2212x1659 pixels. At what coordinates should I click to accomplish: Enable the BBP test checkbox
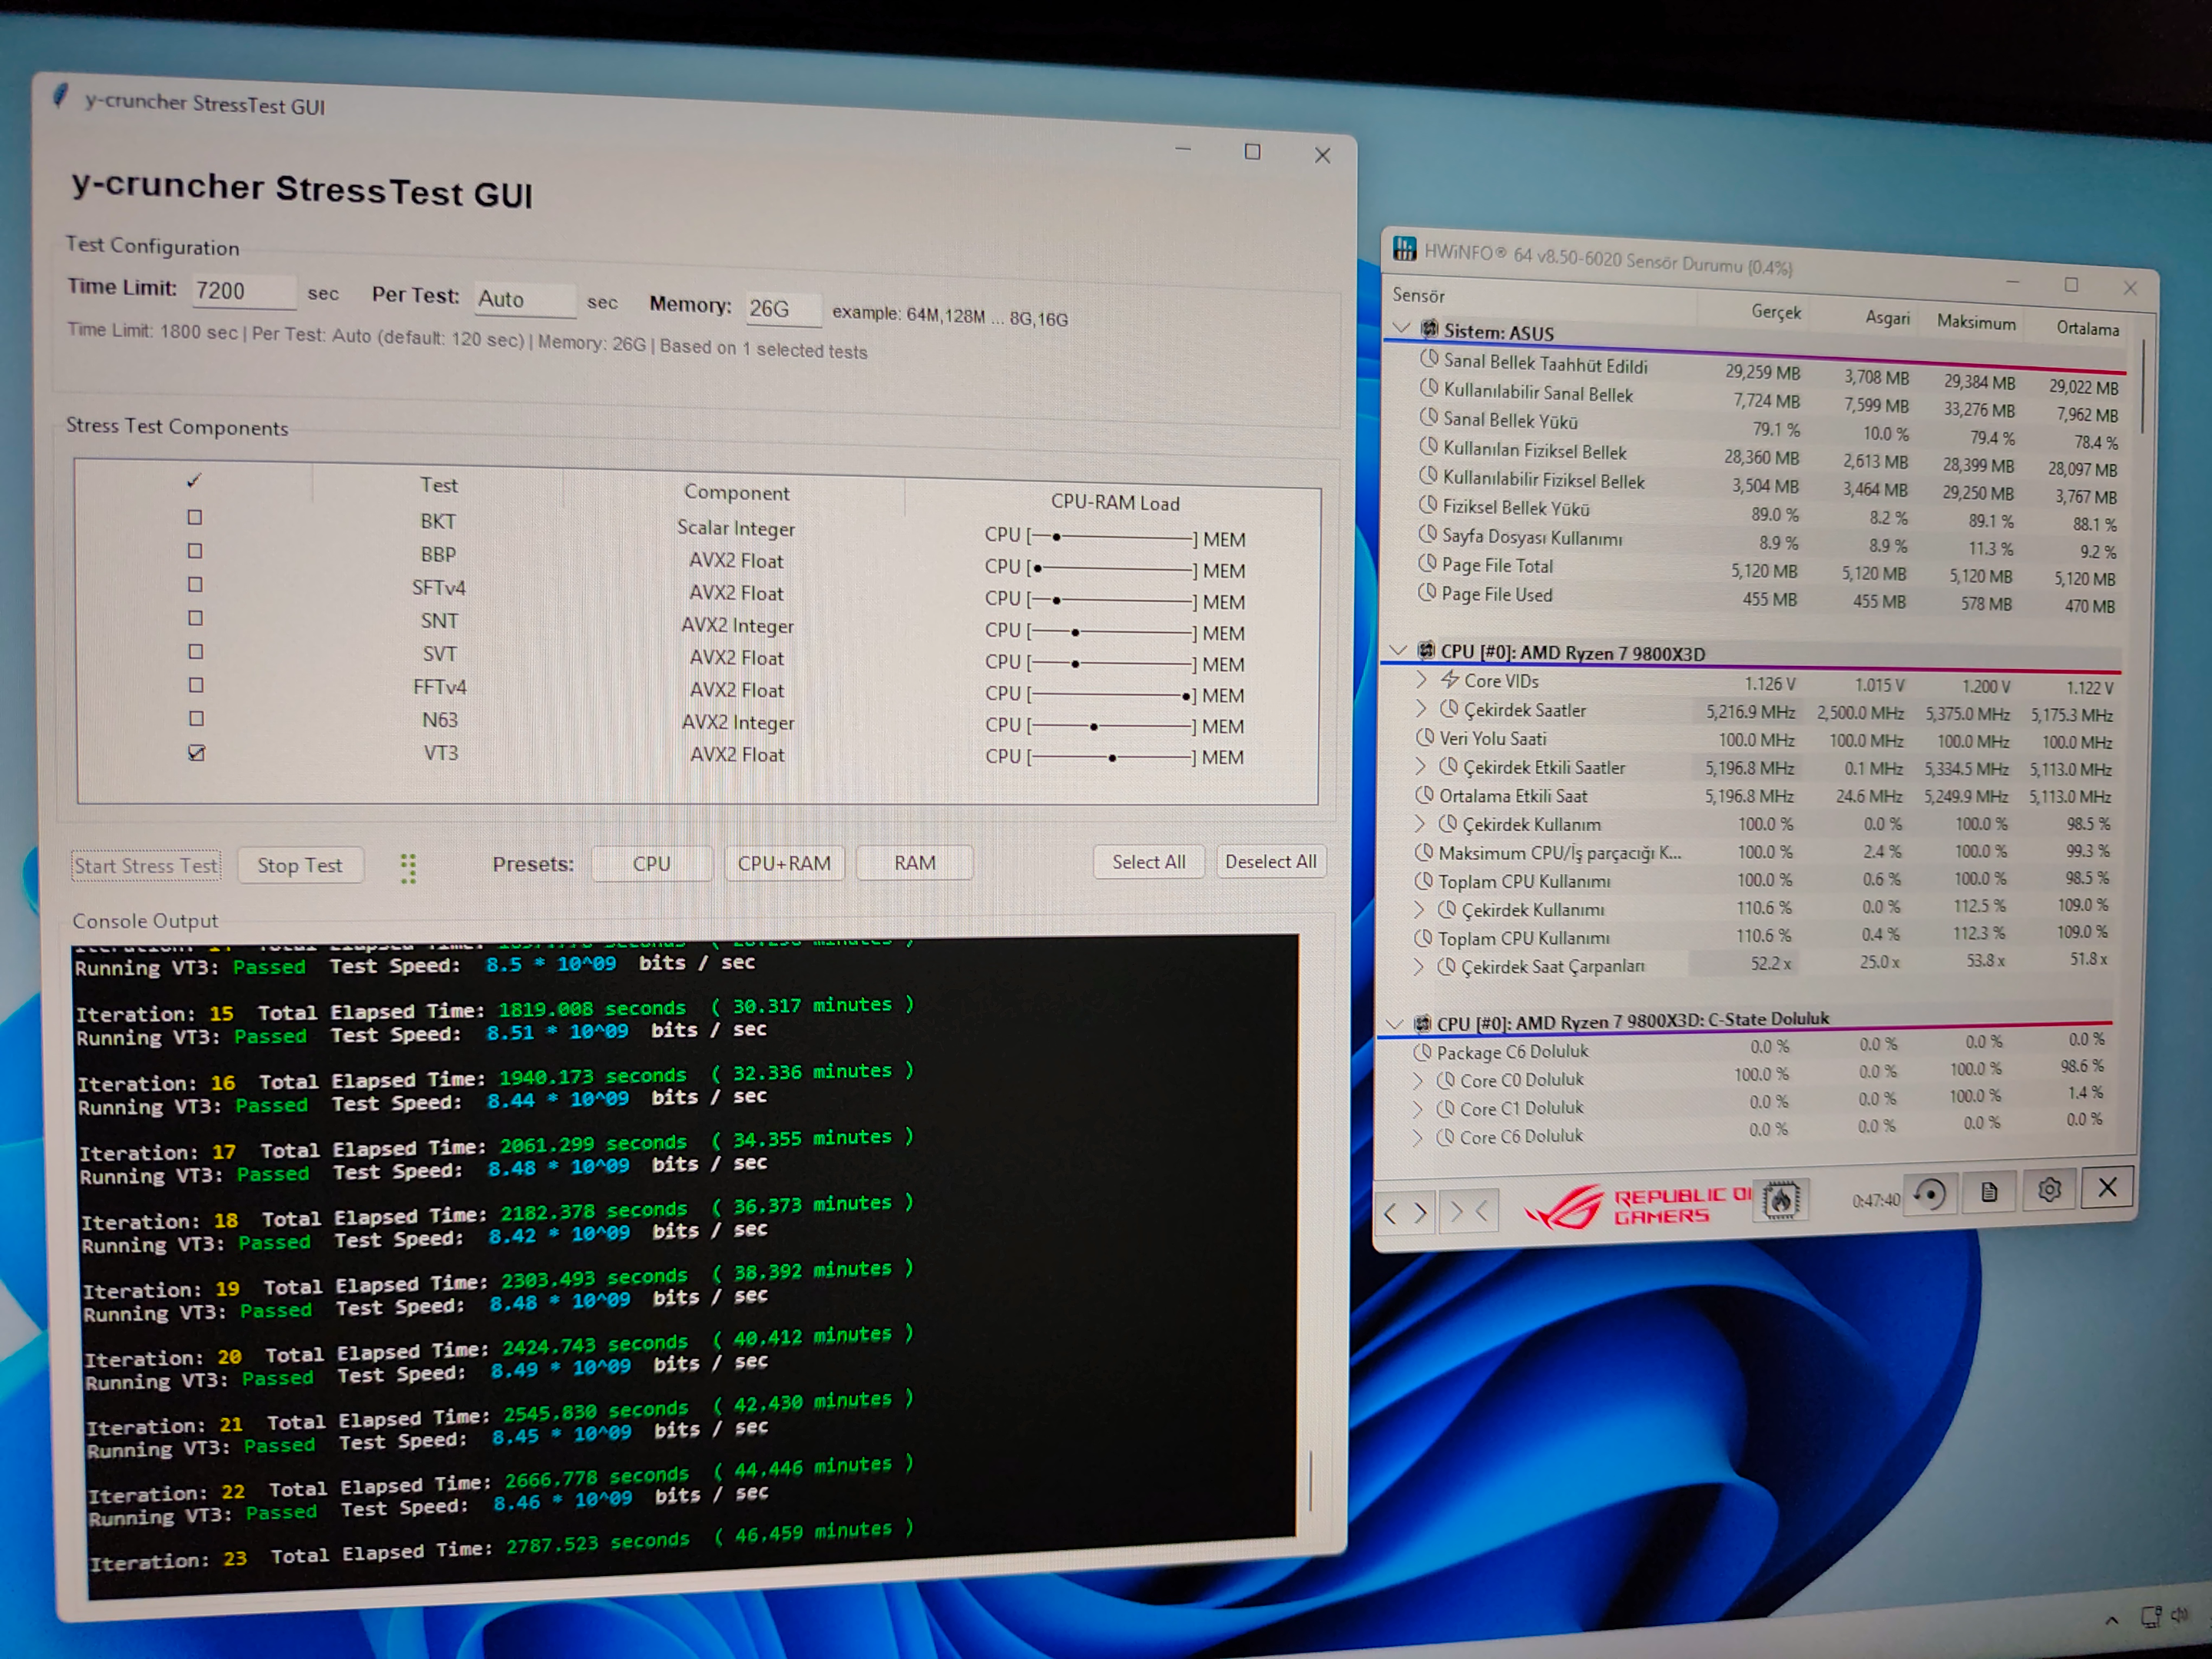tap(195, 551)
